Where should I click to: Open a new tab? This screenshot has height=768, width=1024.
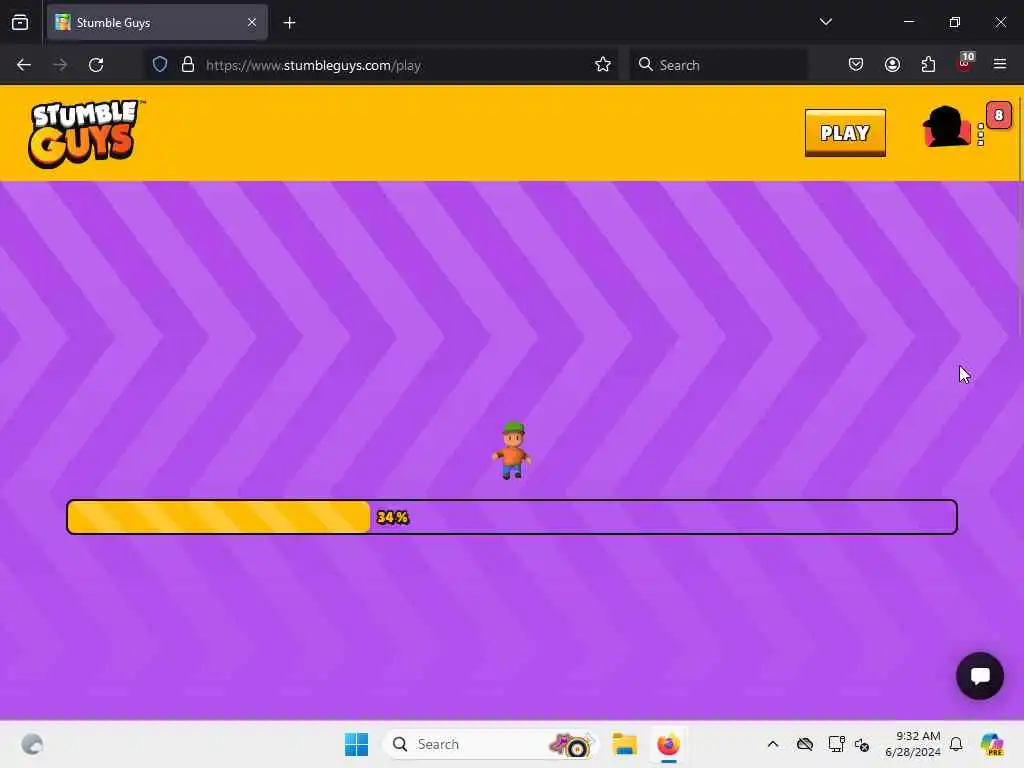(x=289, y=23)
